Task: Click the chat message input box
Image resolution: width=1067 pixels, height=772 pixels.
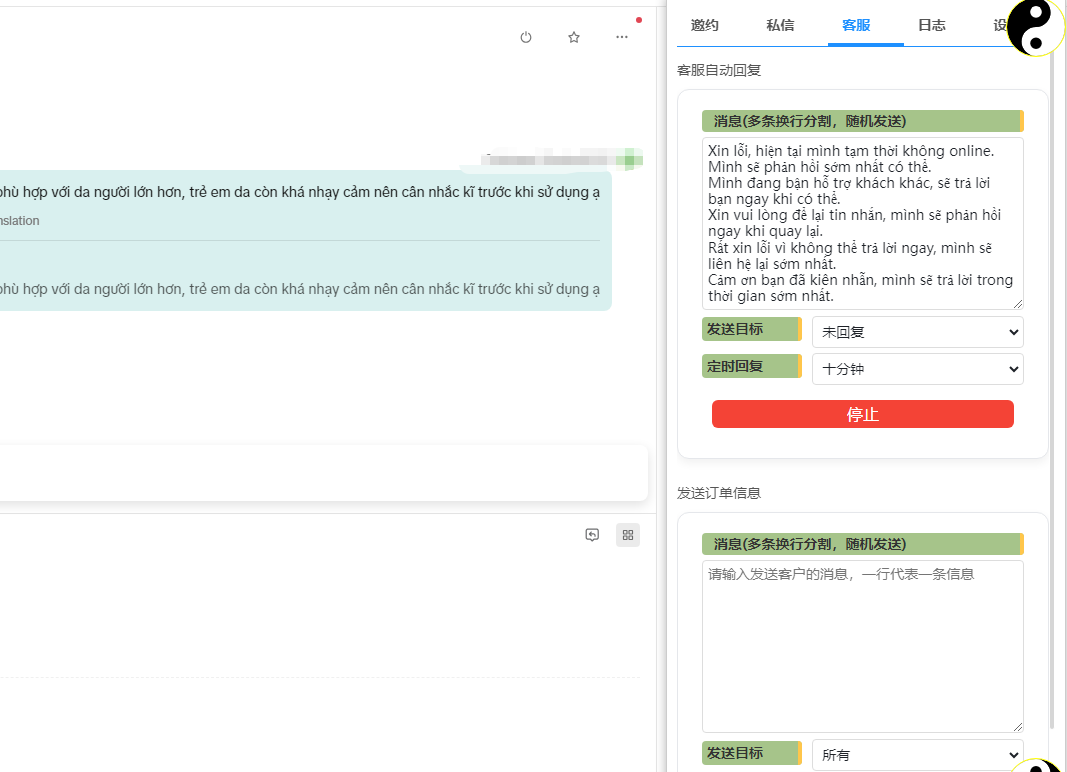Action: 320,473
